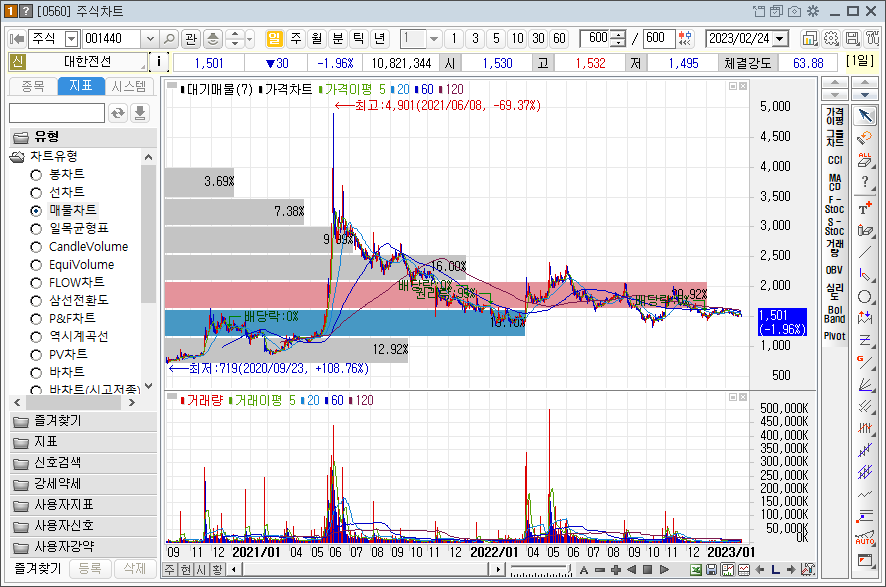Click the chart zoom slider at bottom
The width and height of the screenshot is (886, 587).
pos(540,570)
